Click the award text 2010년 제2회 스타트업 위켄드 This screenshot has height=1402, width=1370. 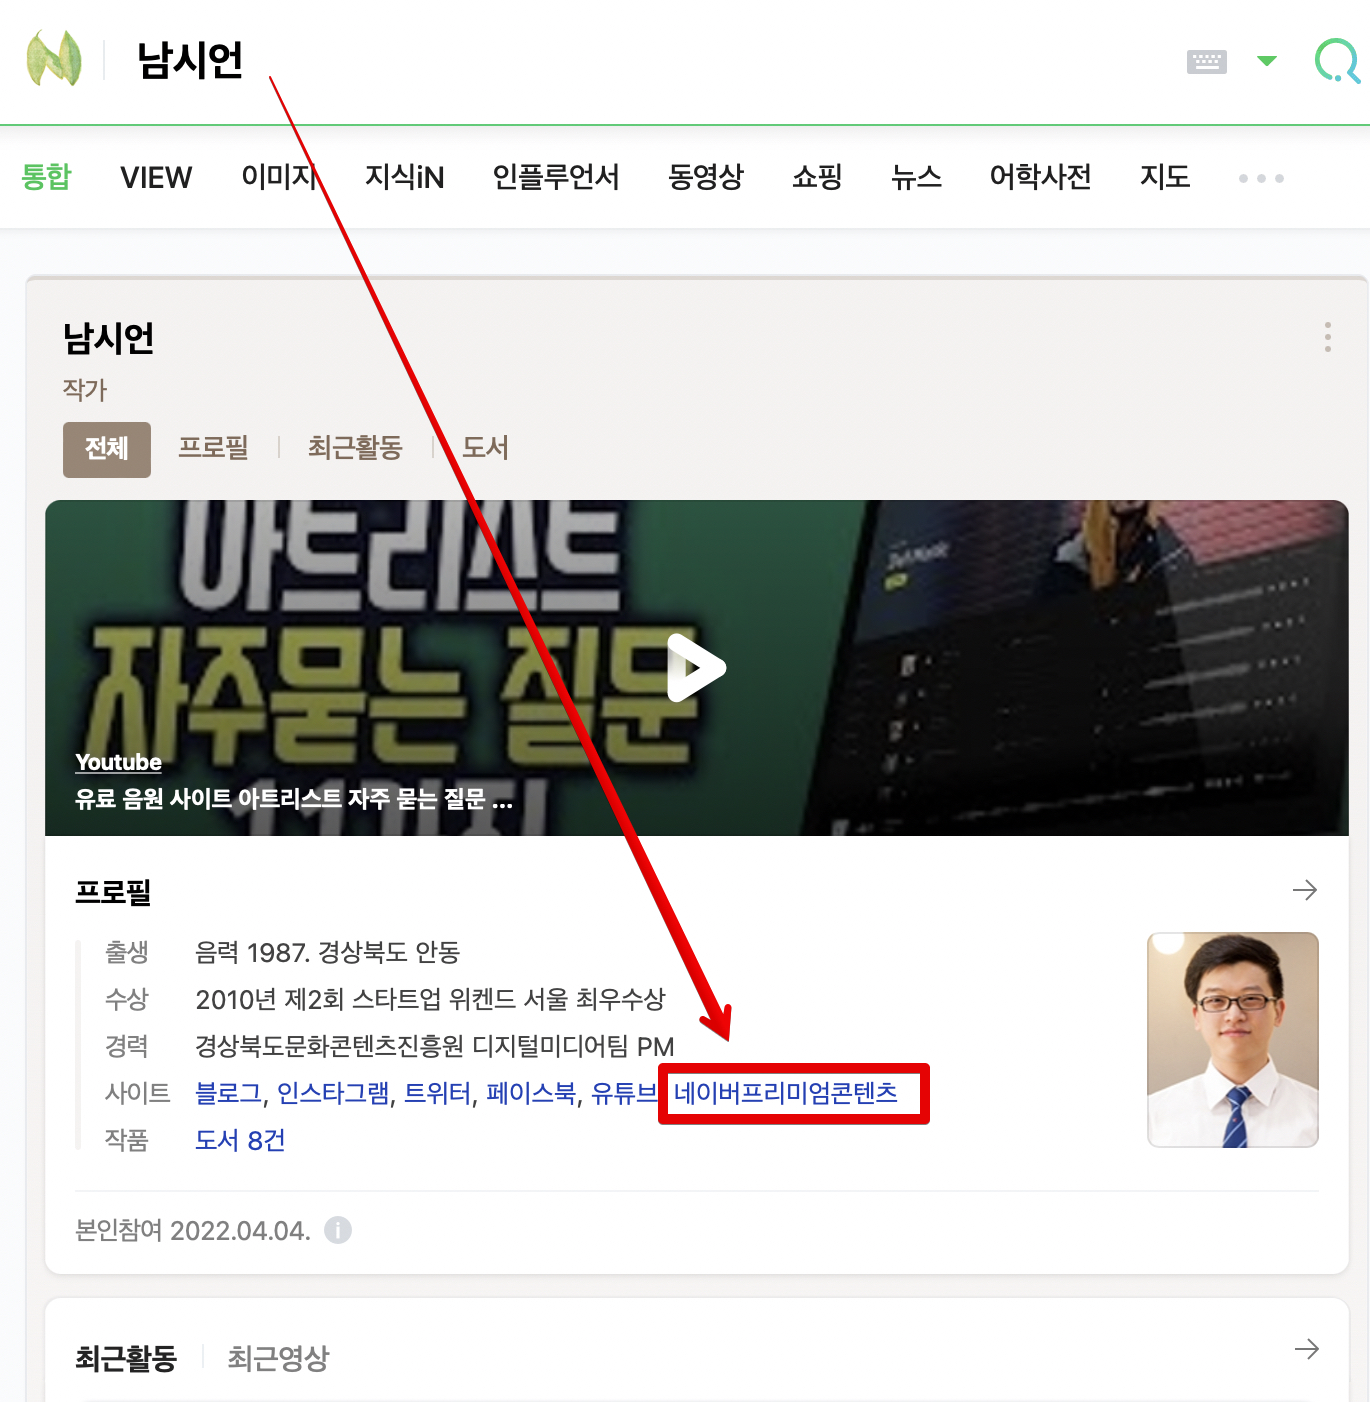point(430,999)
